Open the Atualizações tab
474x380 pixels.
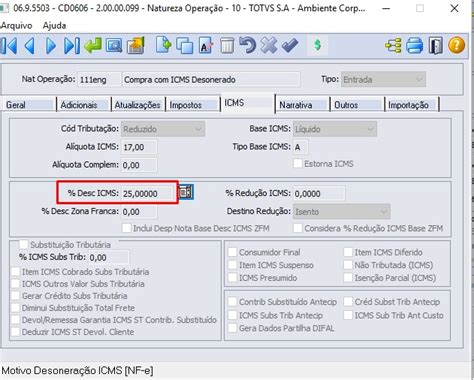click(x=138, y=105)
